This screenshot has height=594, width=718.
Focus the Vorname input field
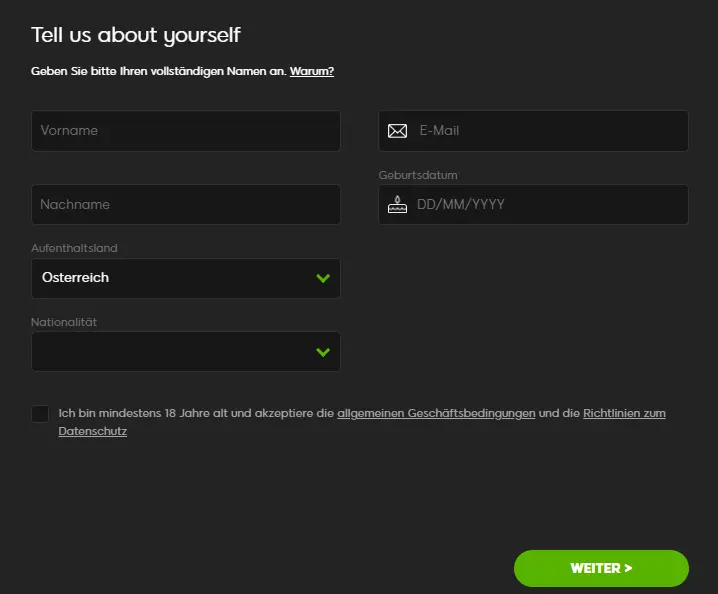[185, 131]
